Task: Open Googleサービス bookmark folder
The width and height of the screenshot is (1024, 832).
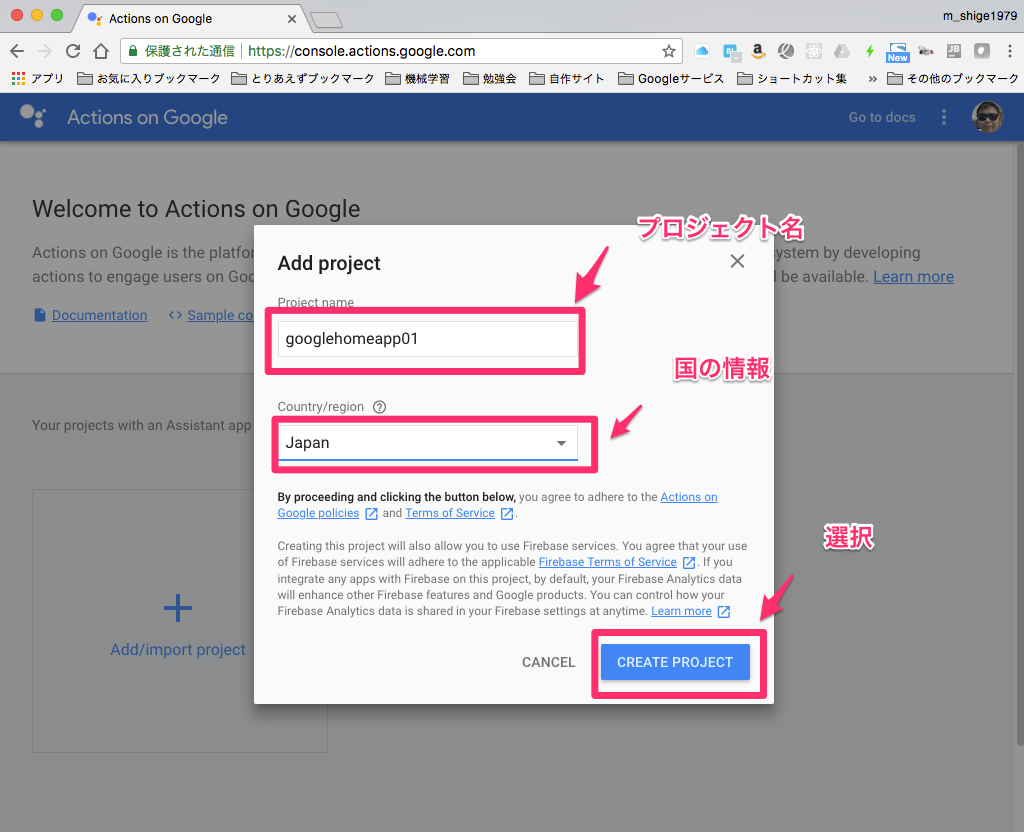Action: point(671,78)
